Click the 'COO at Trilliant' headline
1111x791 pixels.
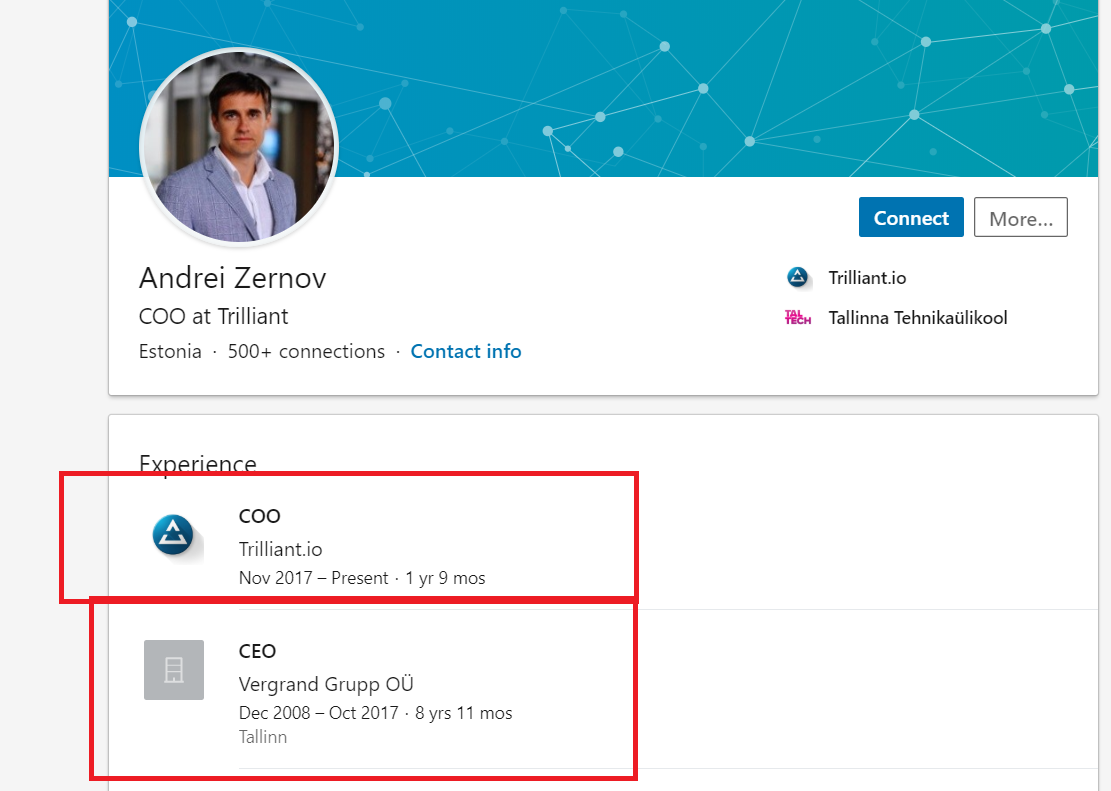point(213,316)
